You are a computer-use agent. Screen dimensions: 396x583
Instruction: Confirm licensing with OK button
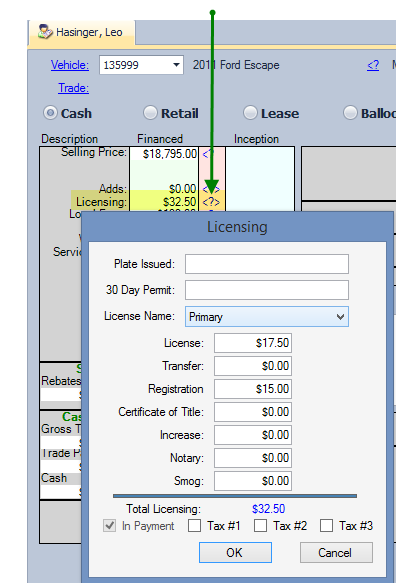(235, 553)
